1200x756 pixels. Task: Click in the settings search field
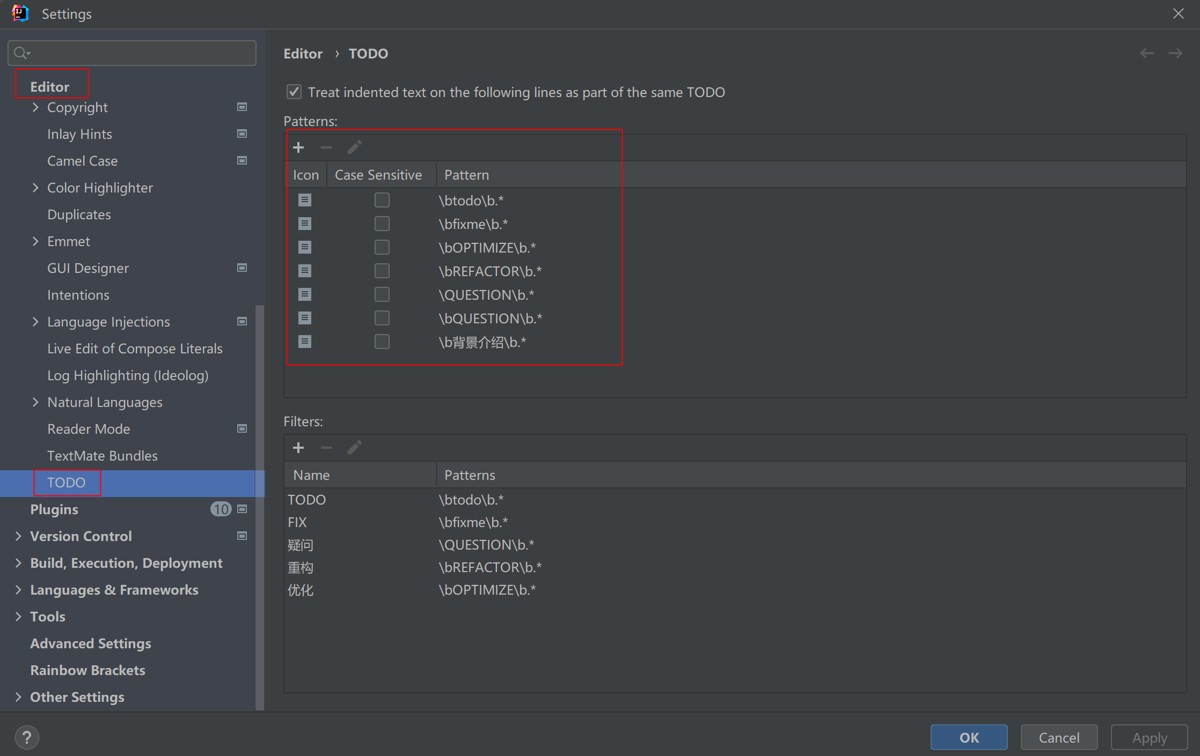coord(140,53)
